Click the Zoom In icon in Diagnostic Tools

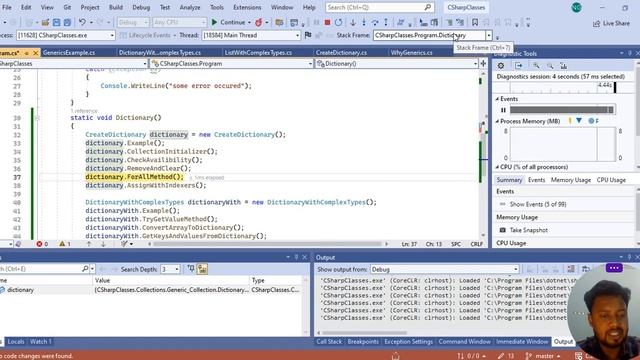(x=536, y=65)
